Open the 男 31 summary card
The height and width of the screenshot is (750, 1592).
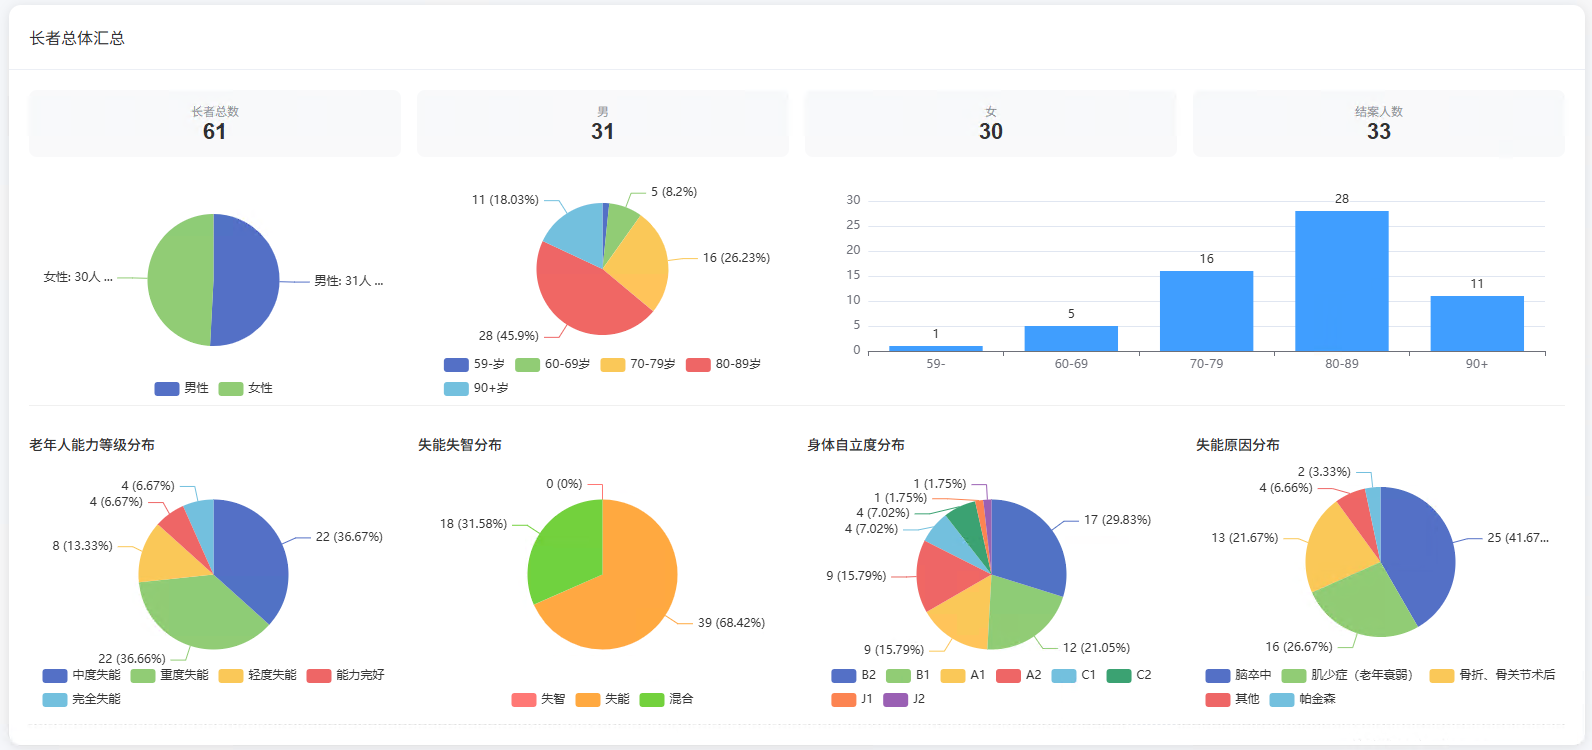[x=603, y=124]
